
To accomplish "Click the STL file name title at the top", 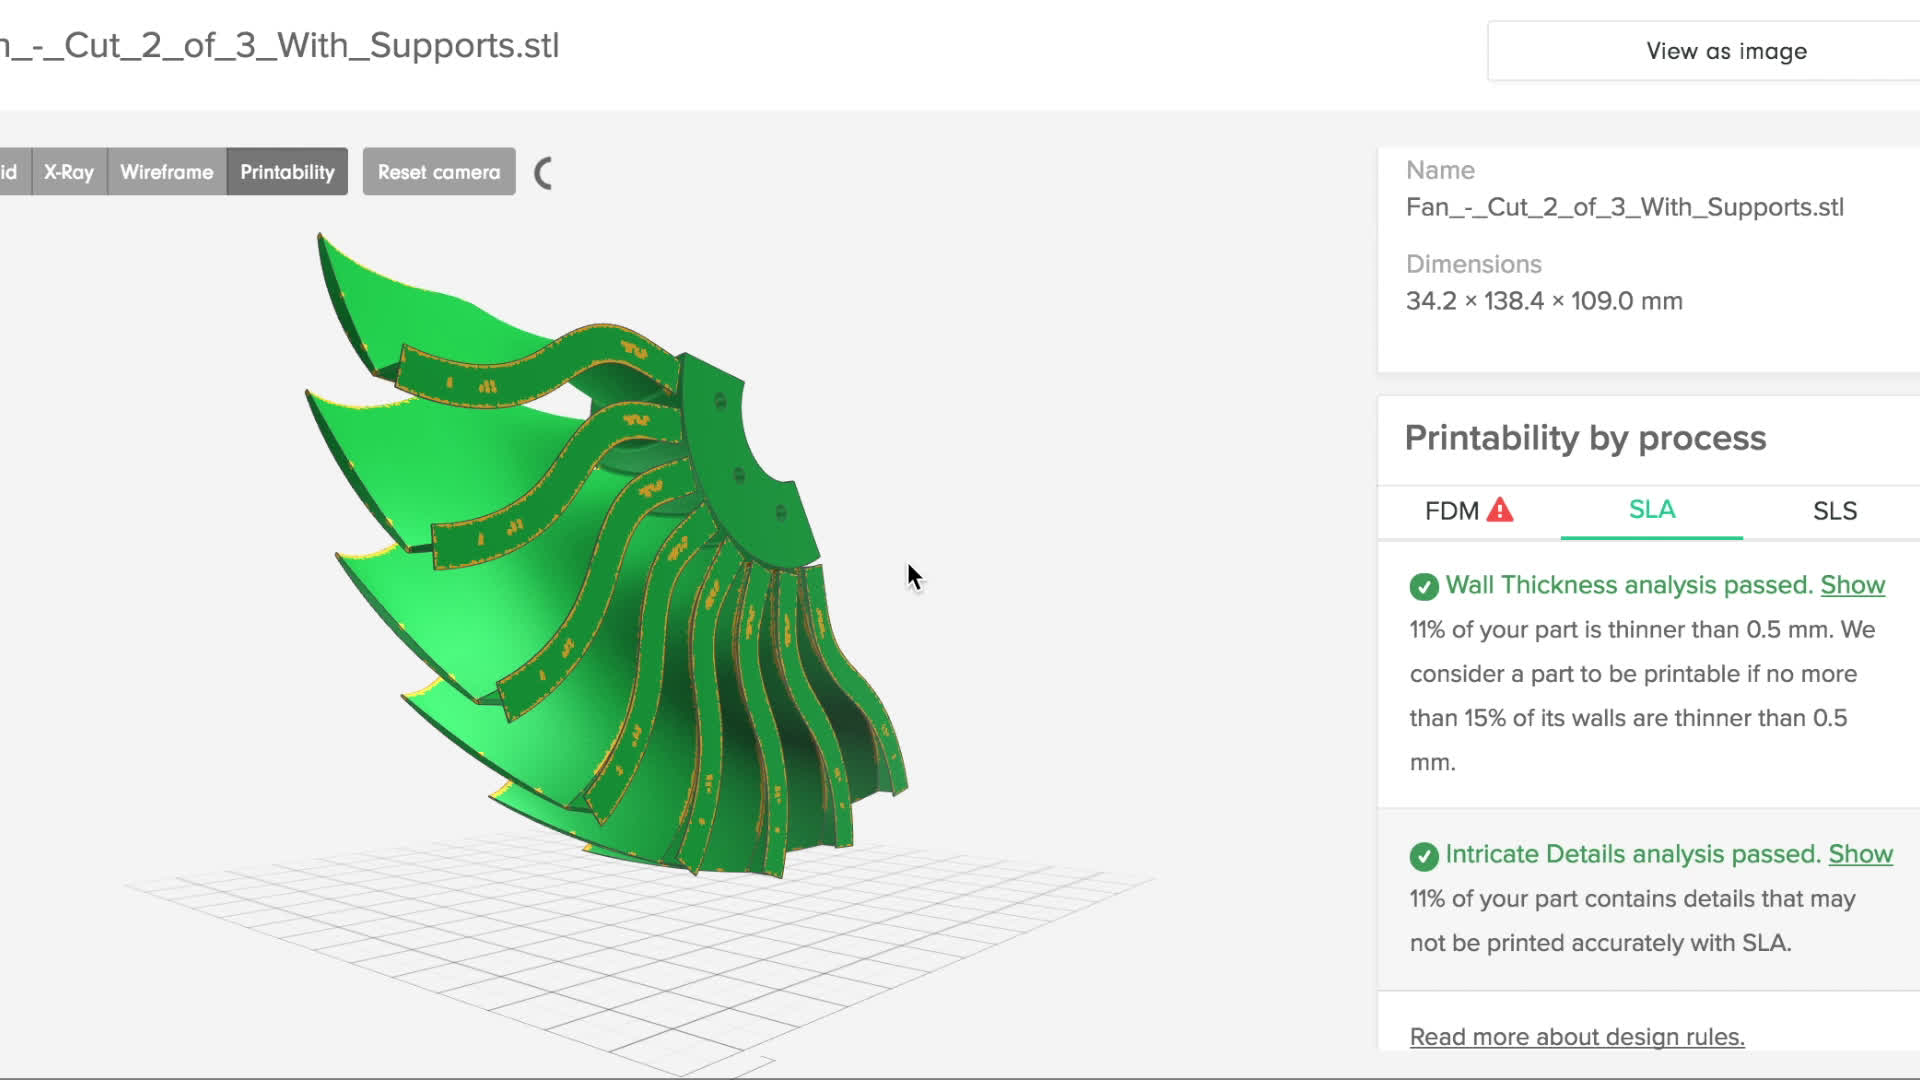I will pos(280,46).
